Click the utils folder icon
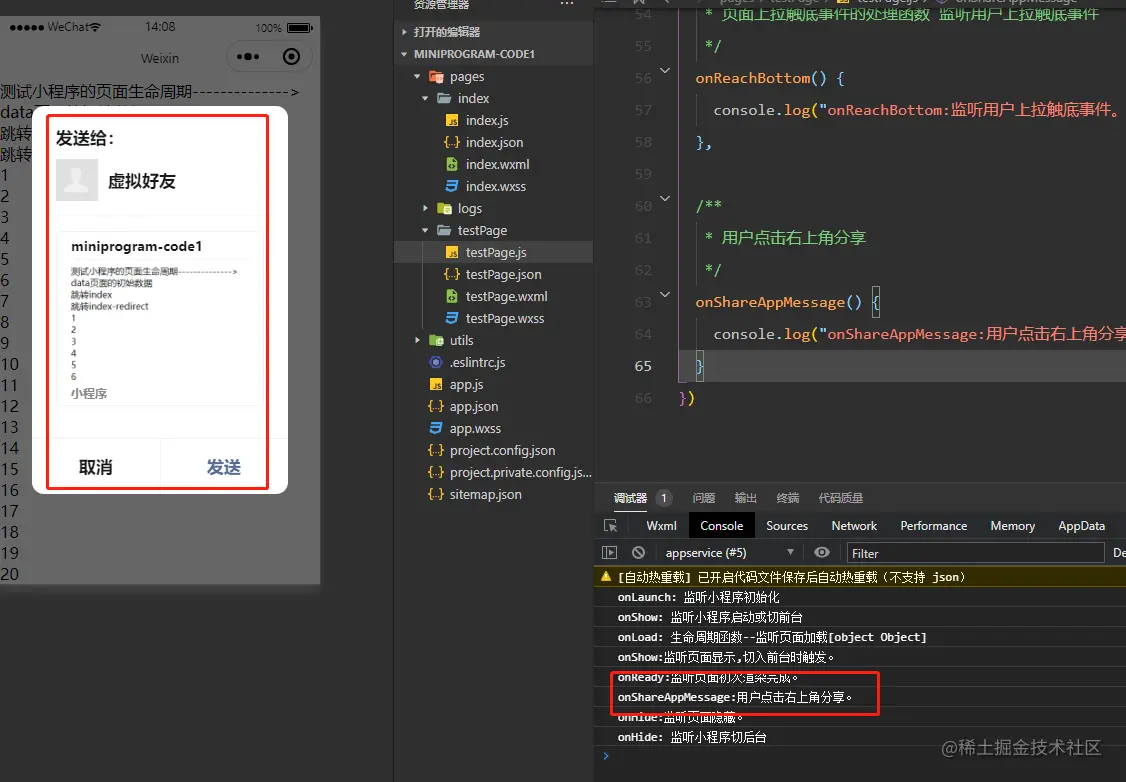The width and height of the screenshot is (1126, 782). point(436,340)
